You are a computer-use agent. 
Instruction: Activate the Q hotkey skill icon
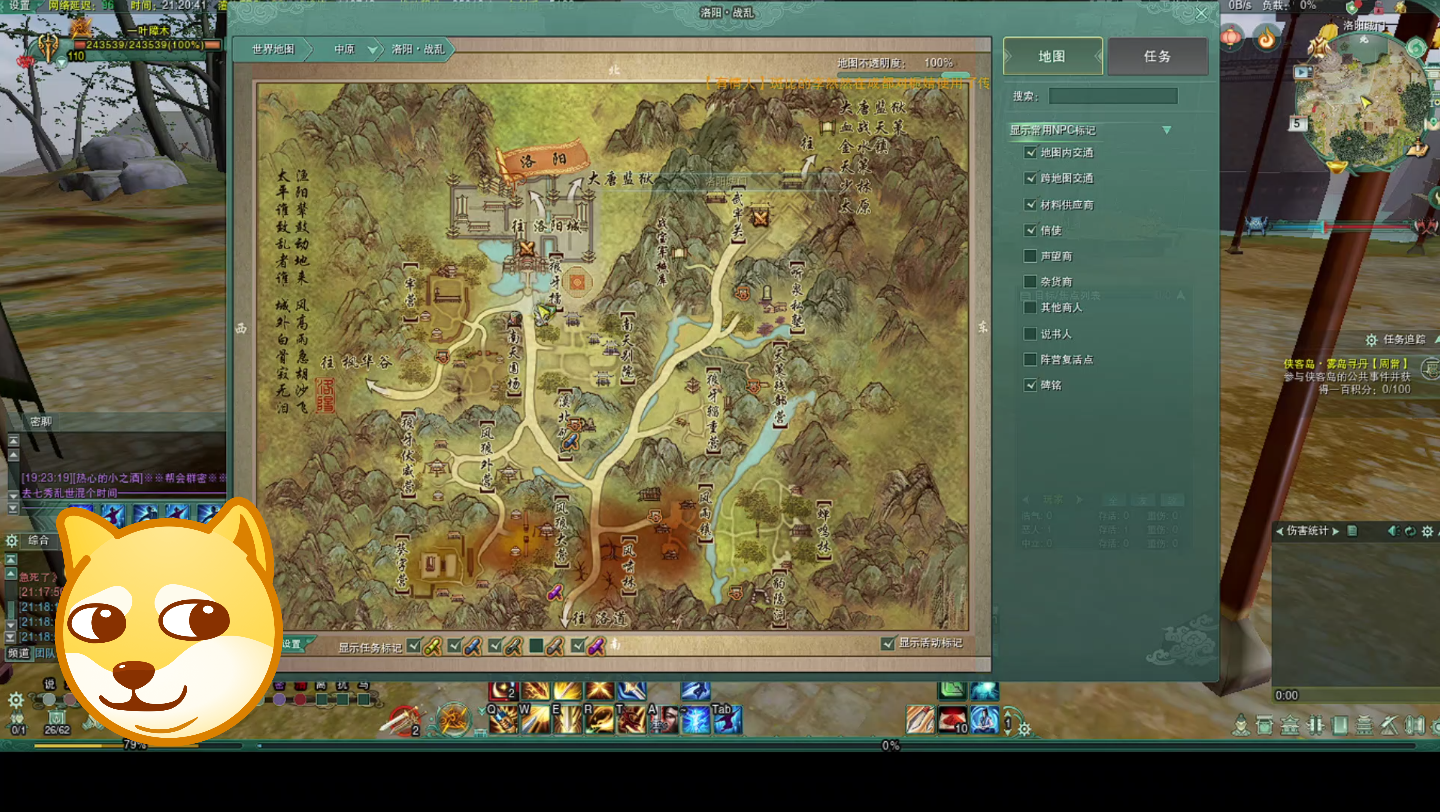click(503, 720)
